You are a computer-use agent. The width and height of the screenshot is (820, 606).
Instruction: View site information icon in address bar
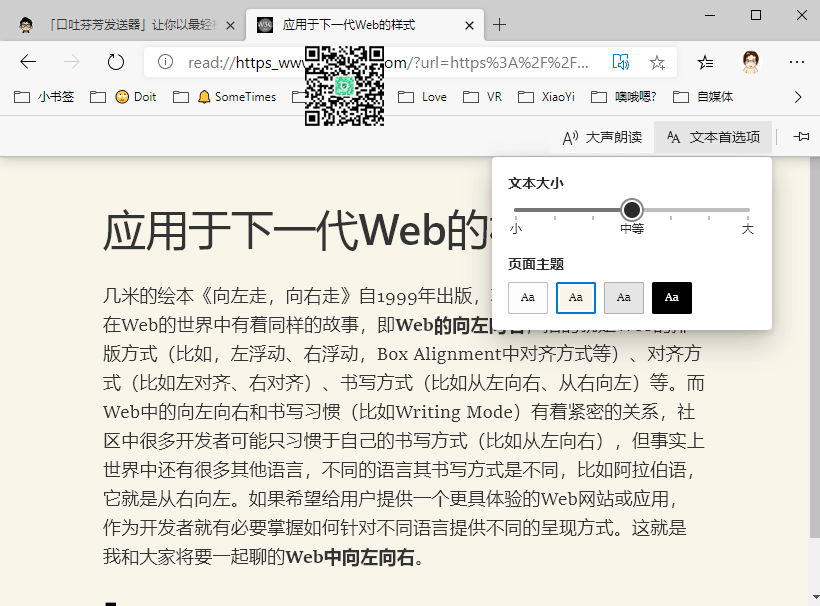tap(165, 62)
